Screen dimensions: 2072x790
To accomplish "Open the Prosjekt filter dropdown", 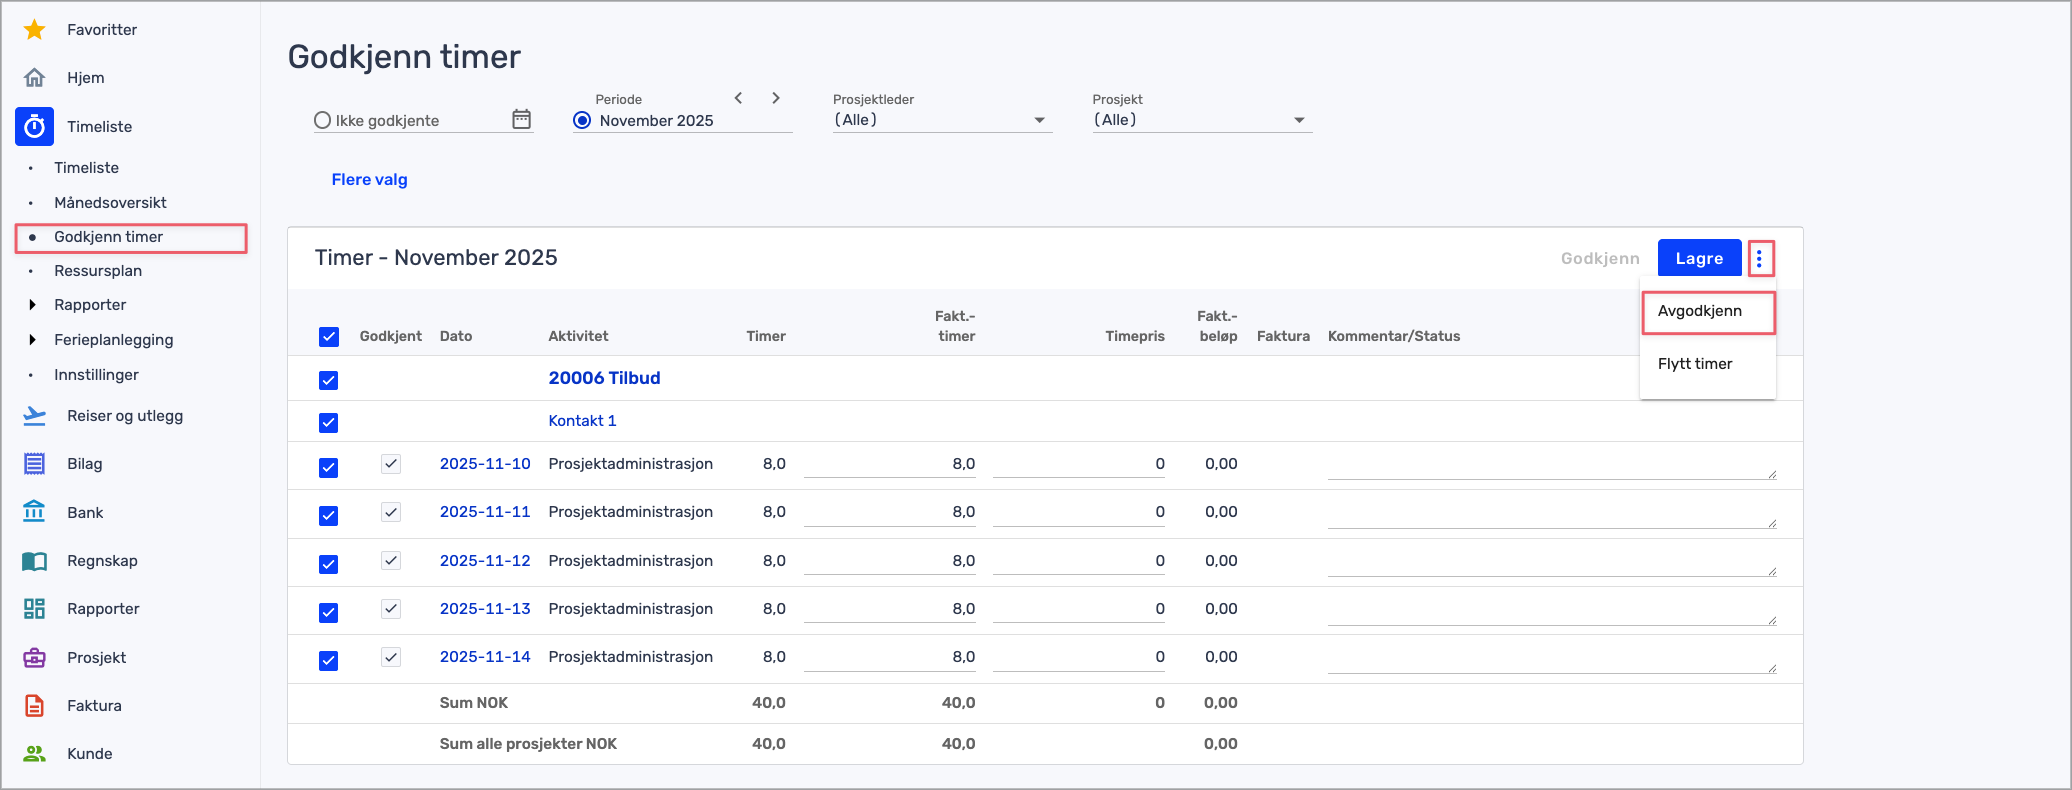I will click(x=1201, y=120).
